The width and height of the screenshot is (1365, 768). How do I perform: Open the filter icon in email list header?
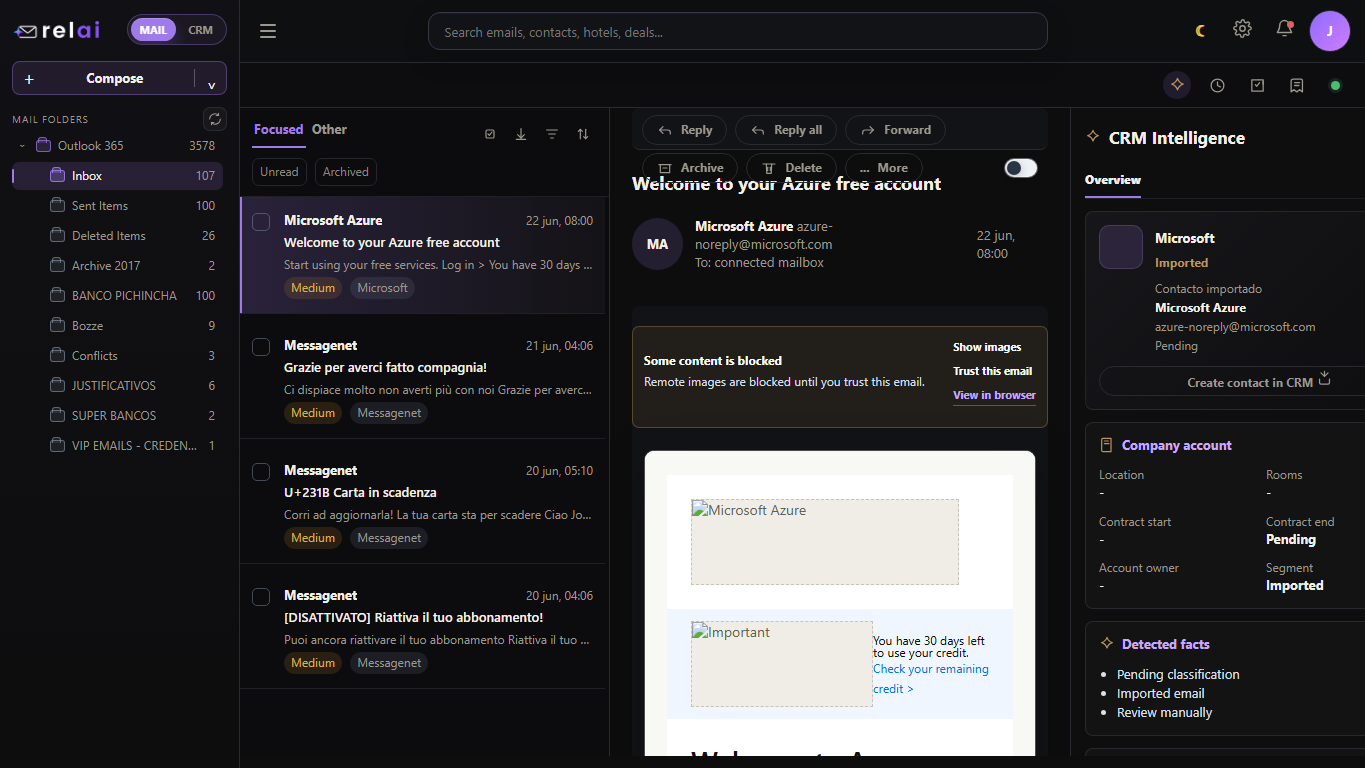click(552, 134)
